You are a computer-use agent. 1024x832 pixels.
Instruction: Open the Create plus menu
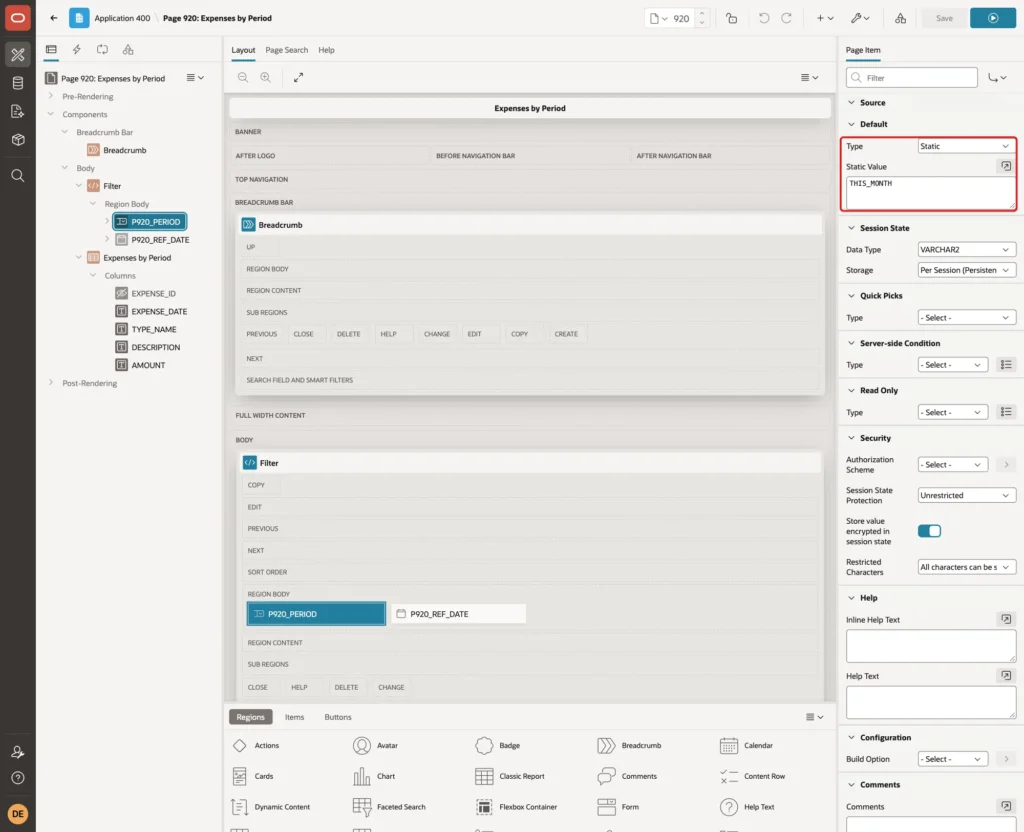click(825, 18)
